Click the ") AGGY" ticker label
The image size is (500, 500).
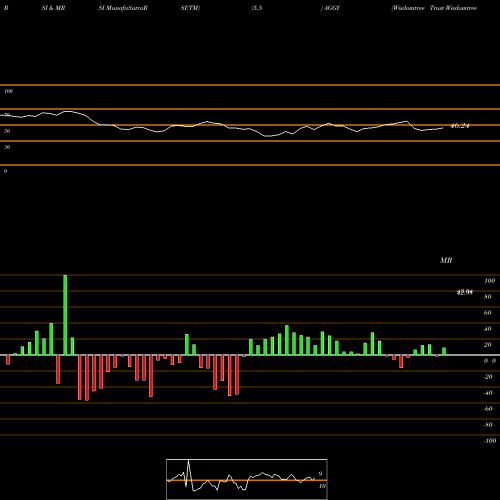(330, 8)
